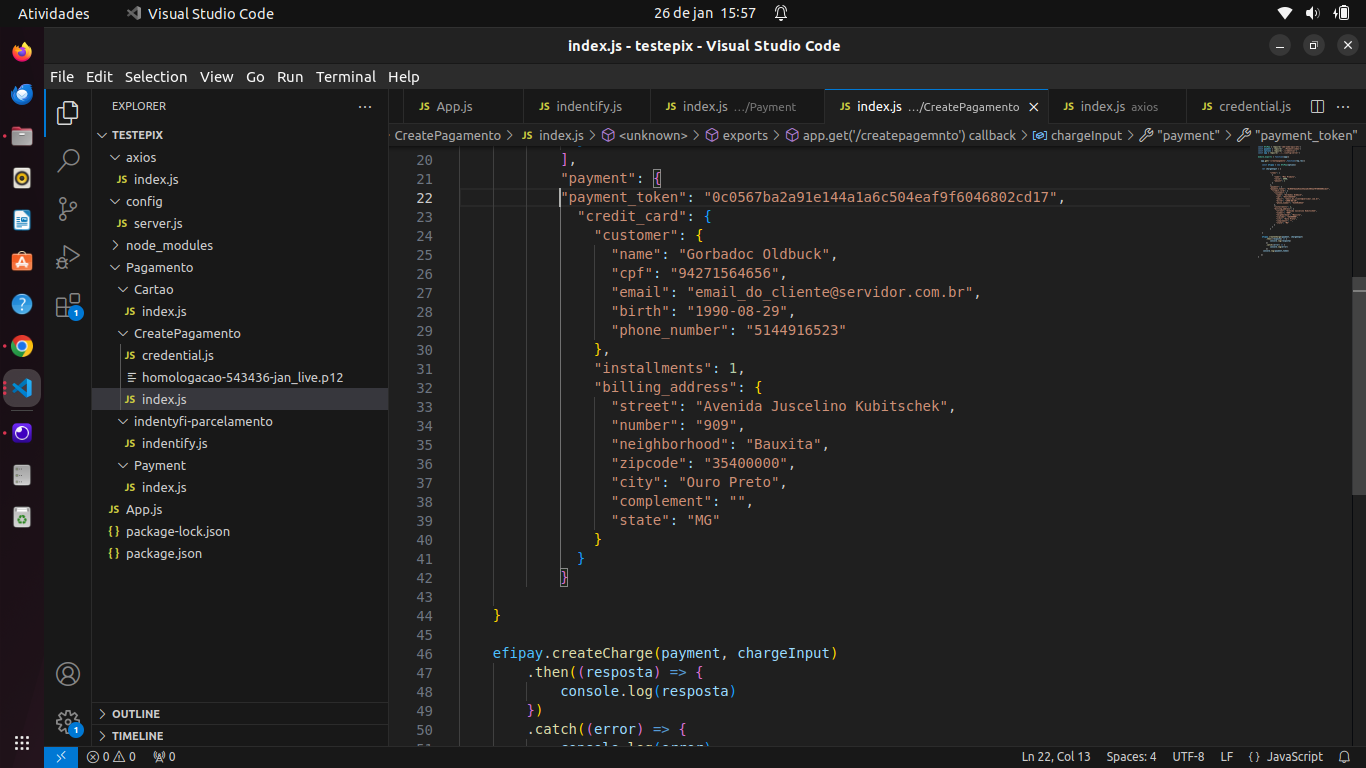
Task: Open package-lock.json in explorer
Action: (x=240, y=531)
